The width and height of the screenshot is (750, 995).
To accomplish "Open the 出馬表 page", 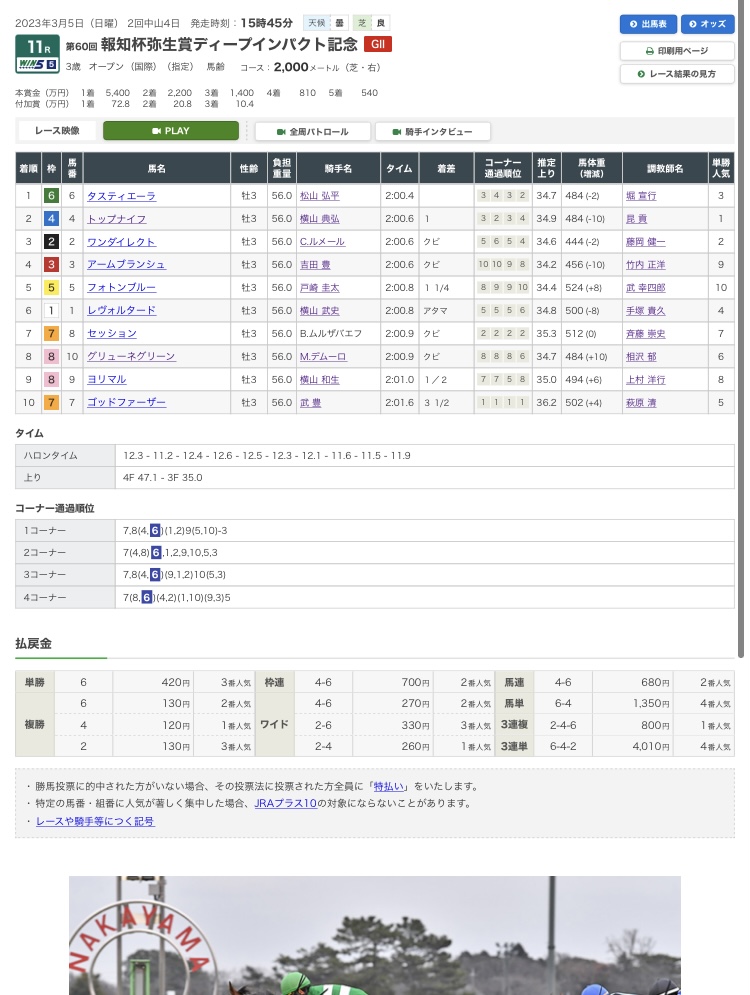I will [648, 24].
